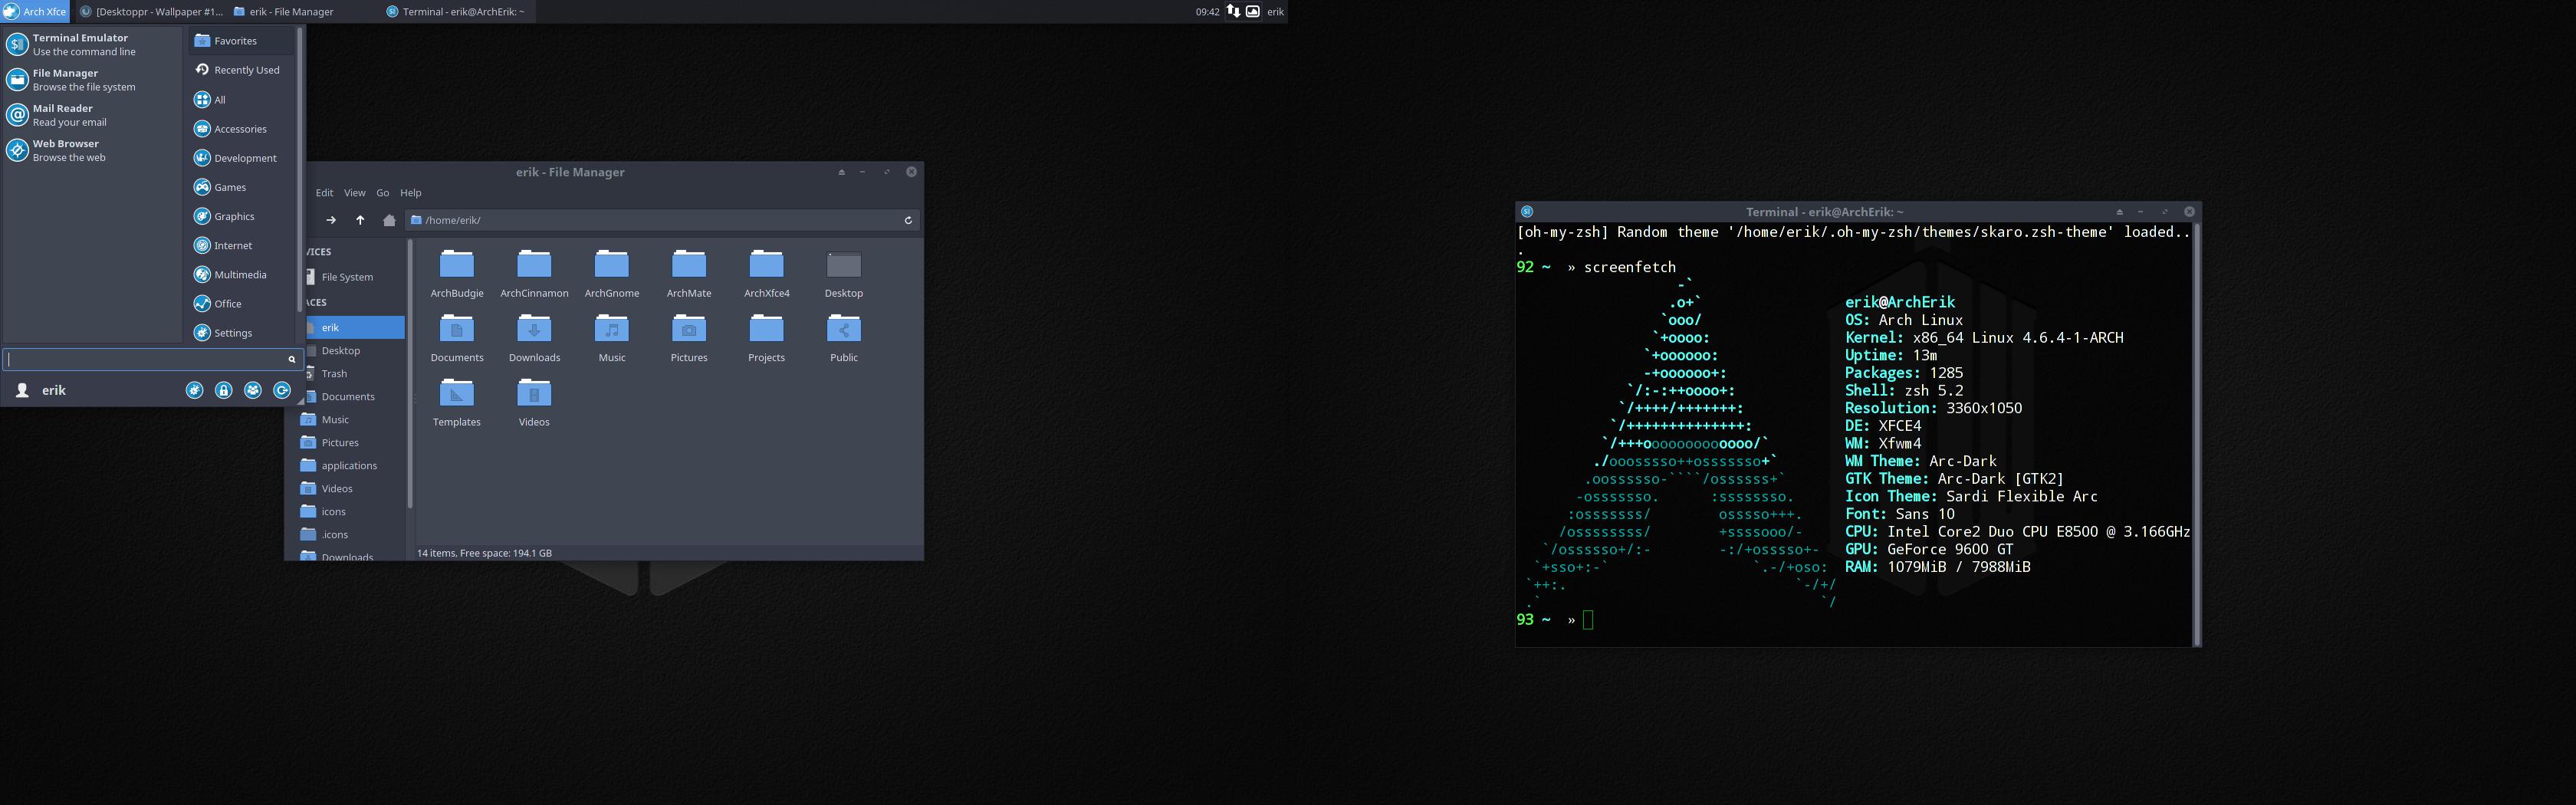This screenshot has width=2576, height=805.
Task: Open the Help menu in File Manager
Action: pos(411,193)
